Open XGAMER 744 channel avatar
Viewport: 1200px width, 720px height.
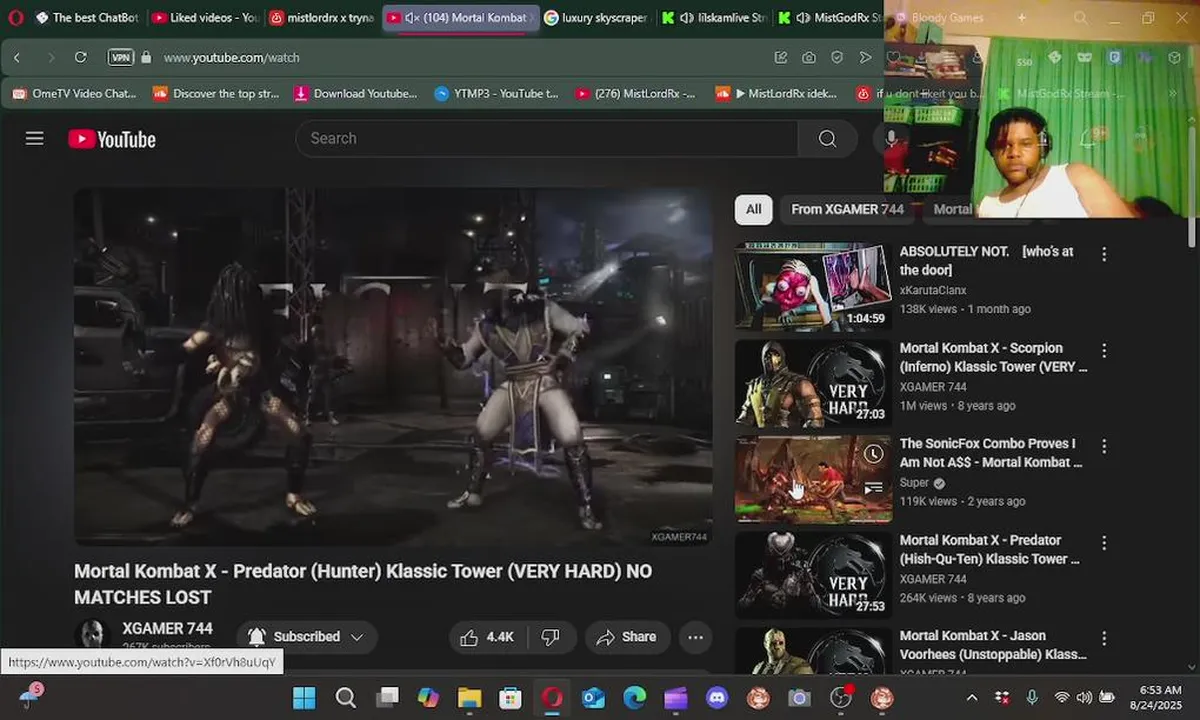pyautogui.click(x=91, y=636)
